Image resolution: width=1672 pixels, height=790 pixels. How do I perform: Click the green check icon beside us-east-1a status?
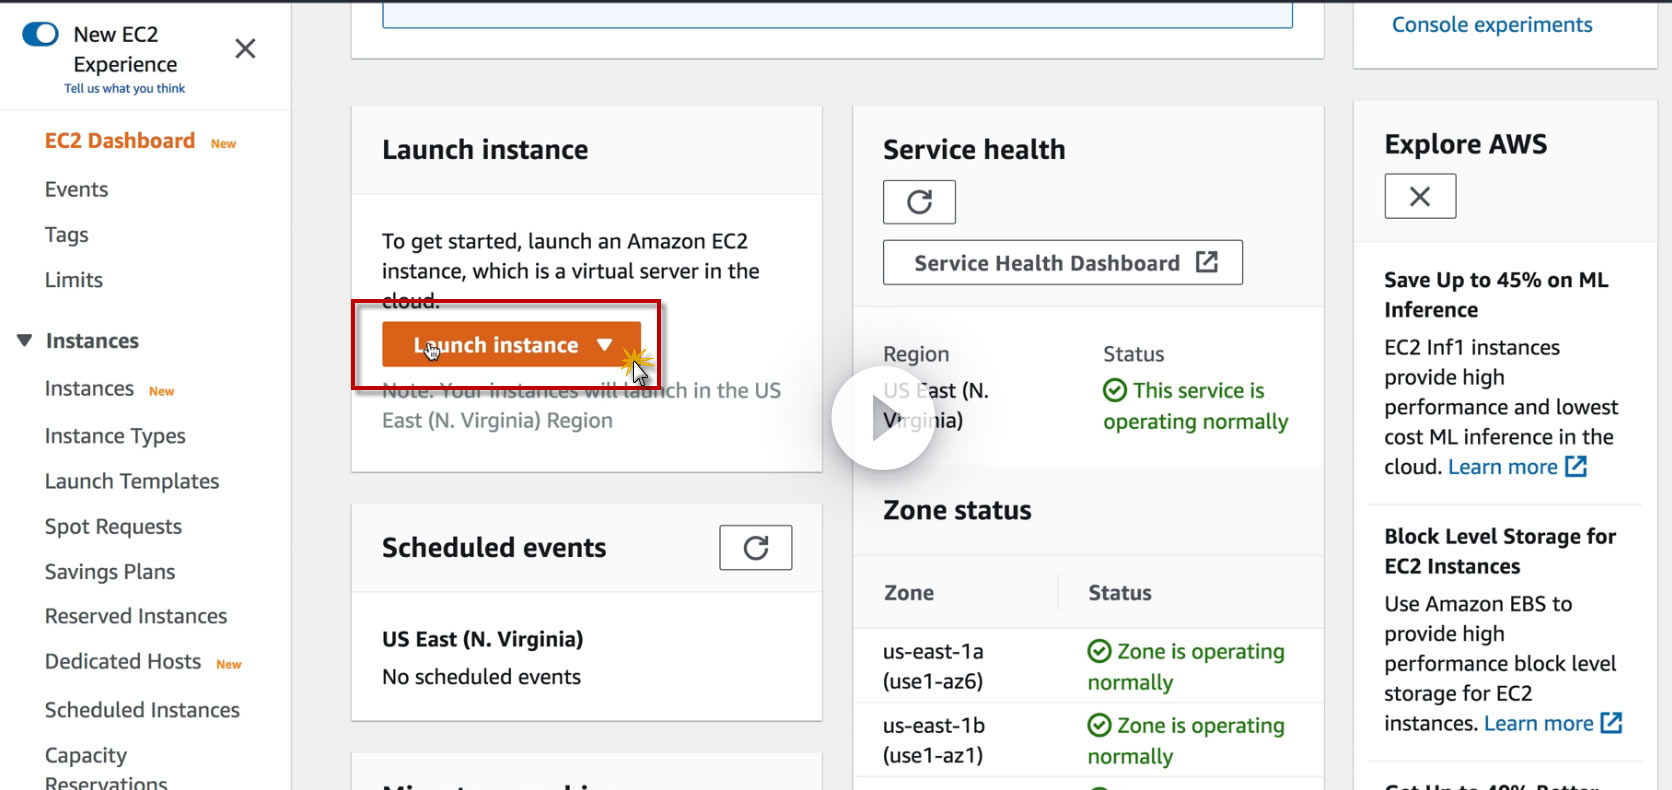(x=1099, y=651)
